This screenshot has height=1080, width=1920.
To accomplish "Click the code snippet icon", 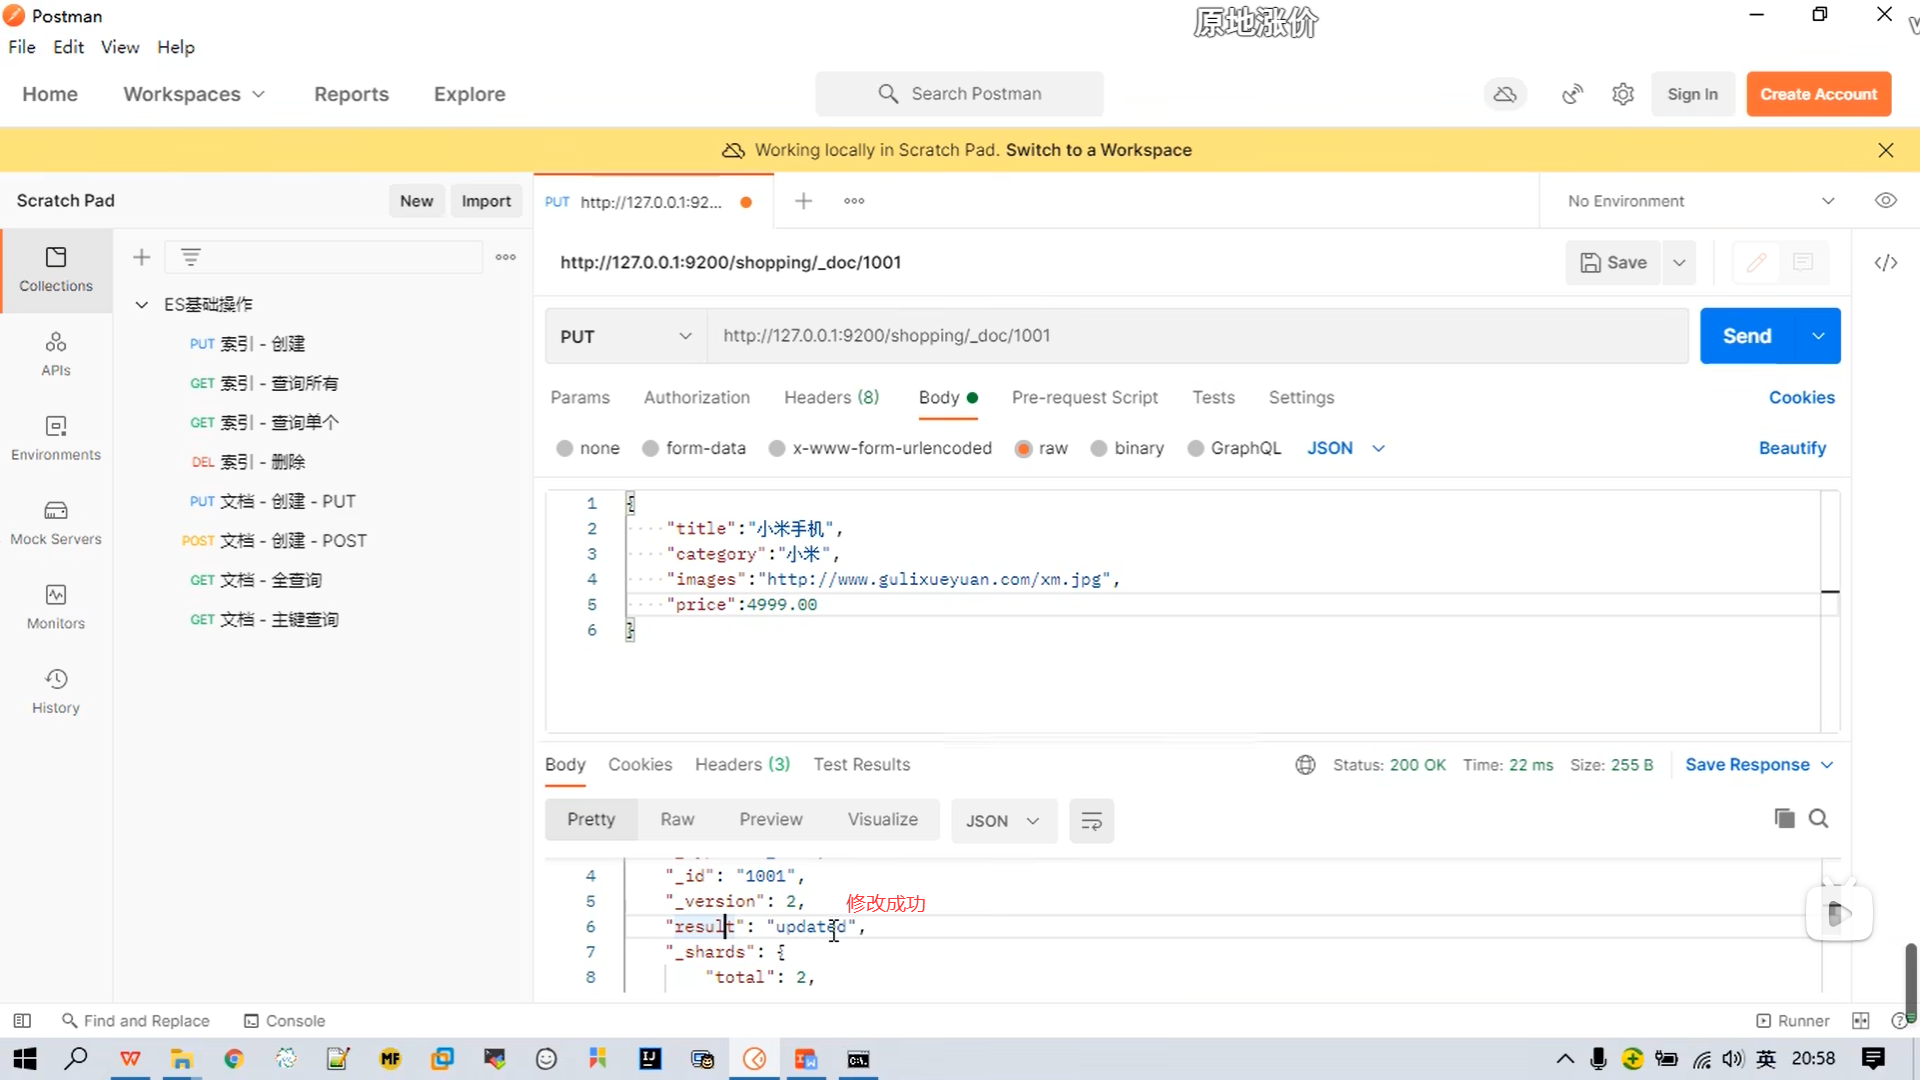I will [x=1885, y=262].
